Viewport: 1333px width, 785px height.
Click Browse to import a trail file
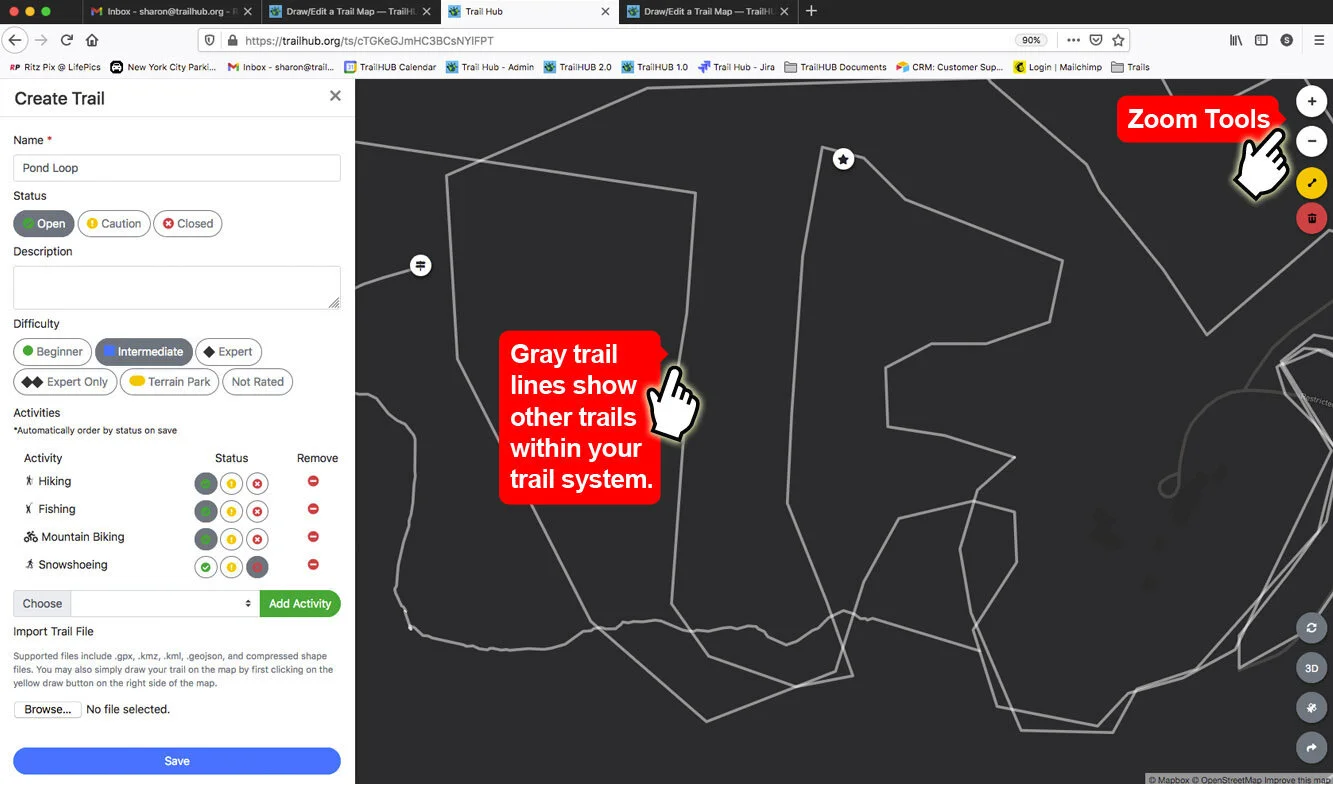[47, 709]
